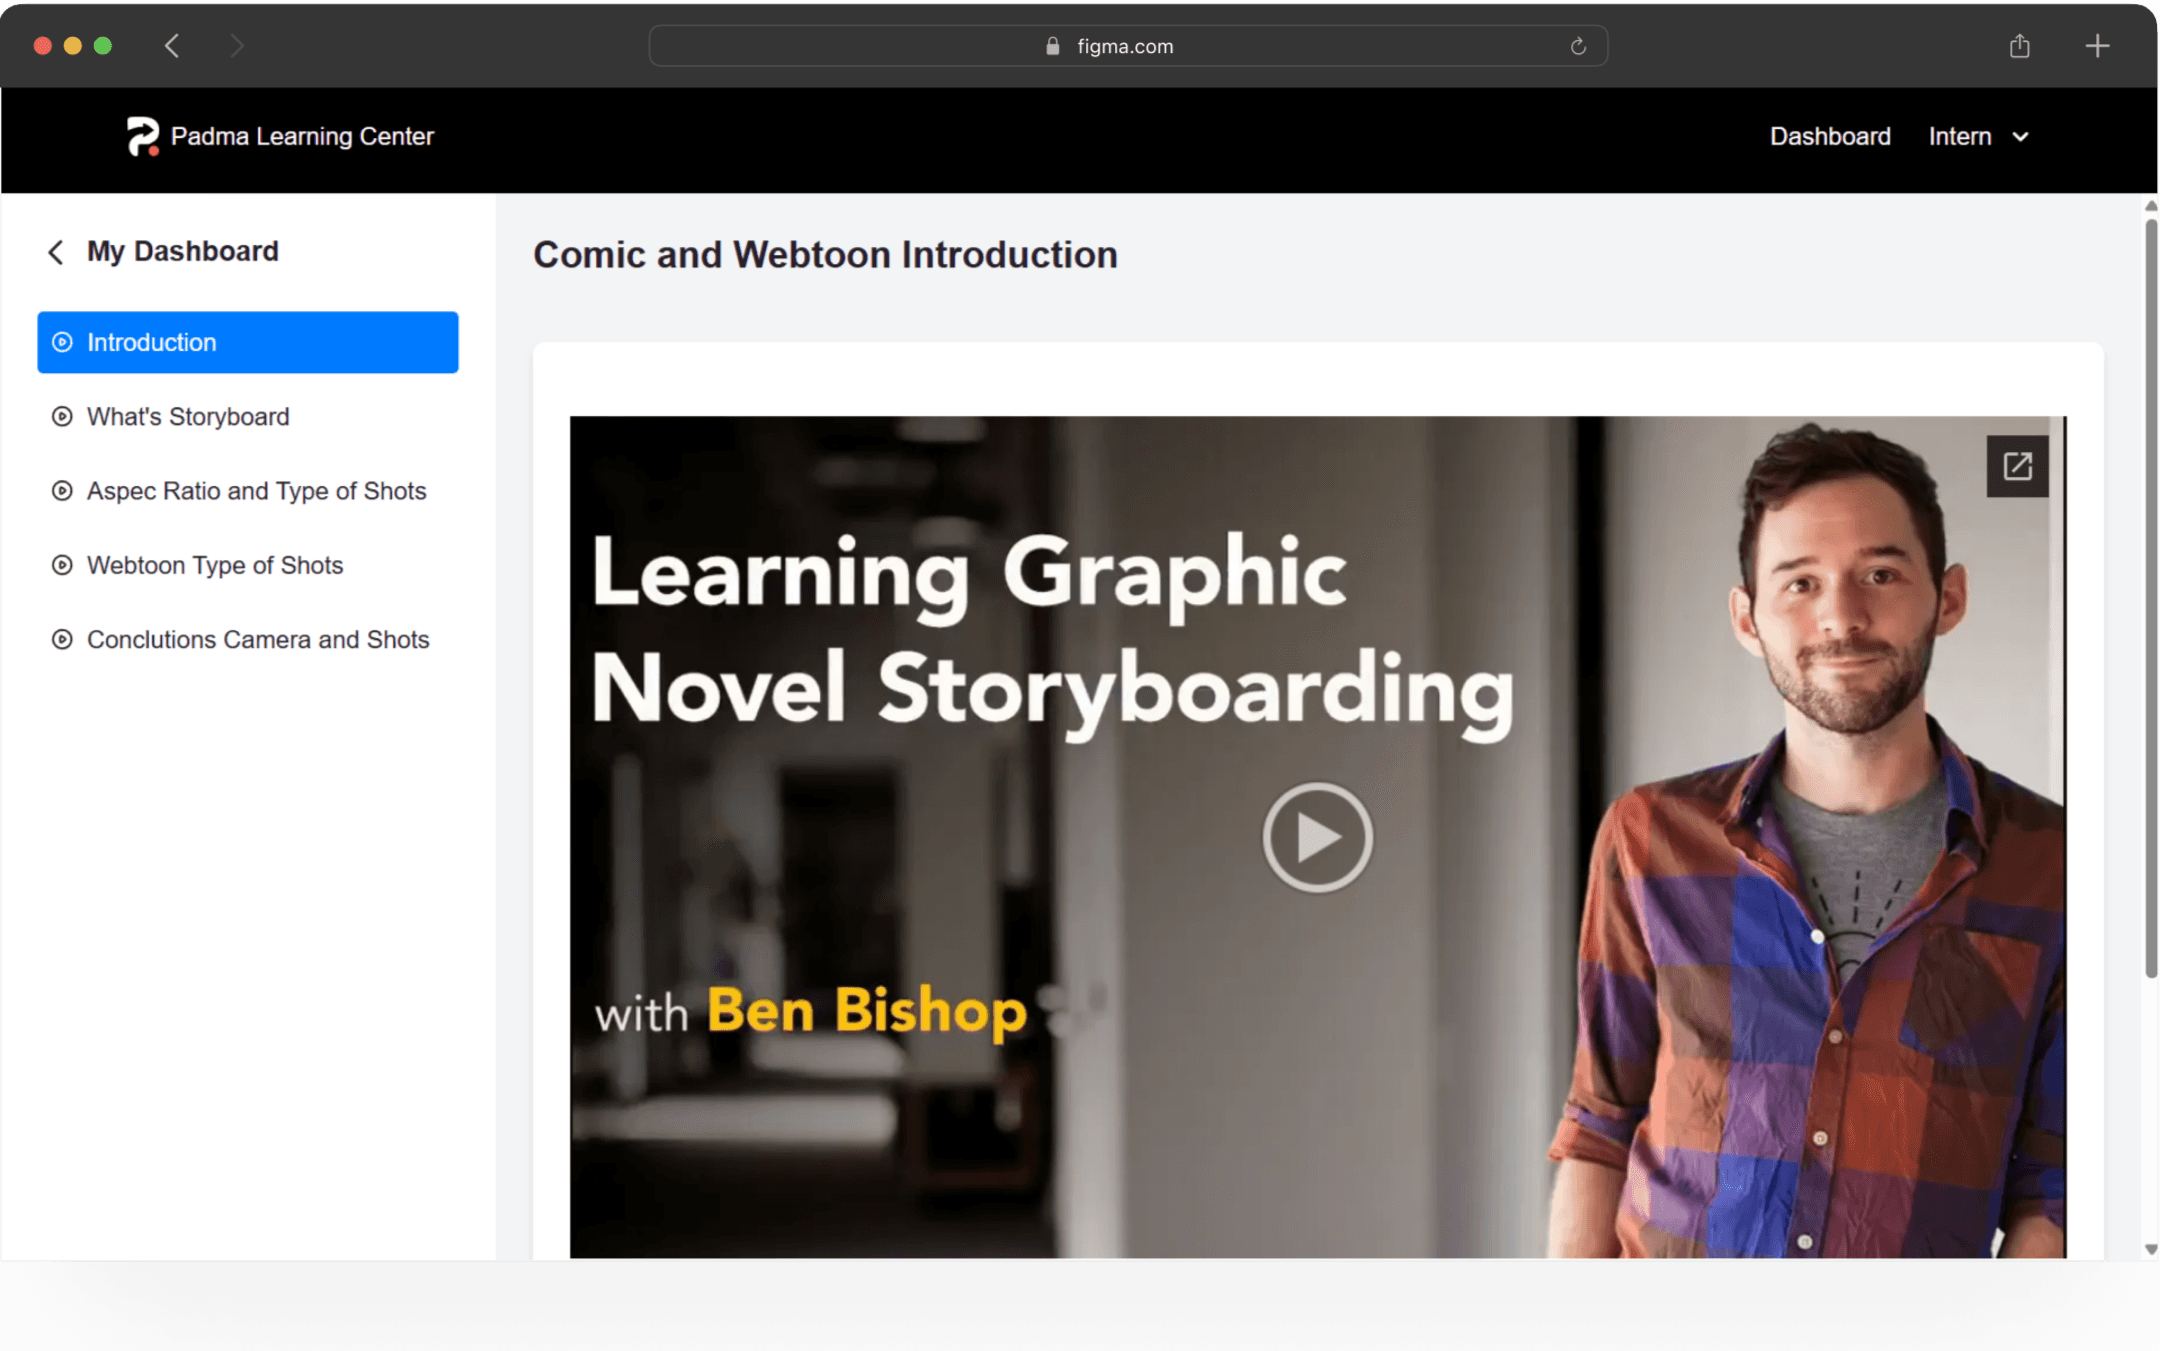Click the browser reload icon

pos(1578,47)
